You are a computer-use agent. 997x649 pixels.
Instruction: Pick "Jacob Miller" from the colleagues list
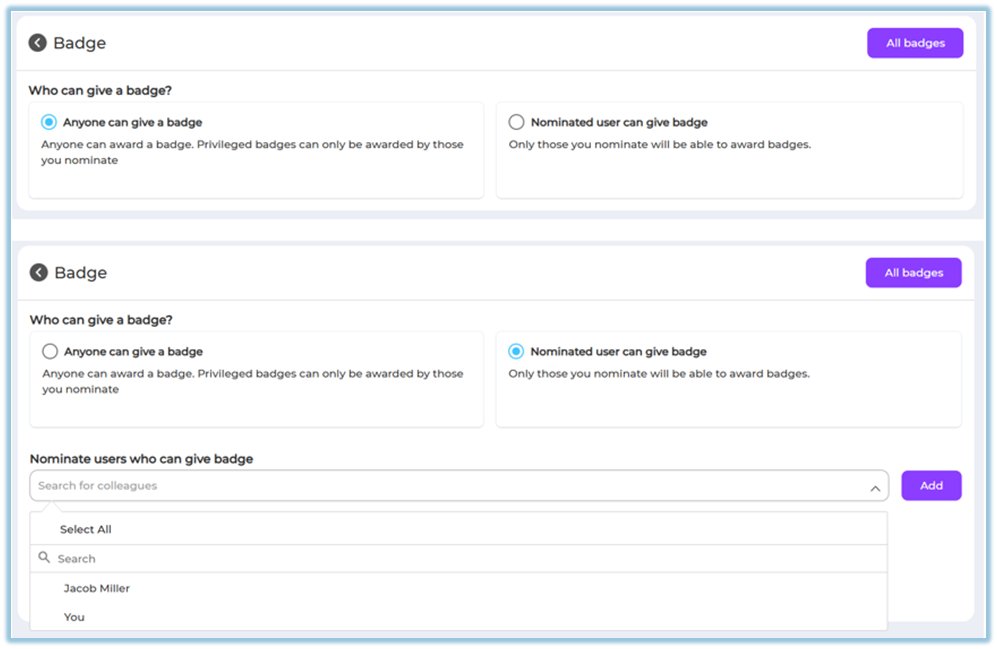tap(97, 588)
